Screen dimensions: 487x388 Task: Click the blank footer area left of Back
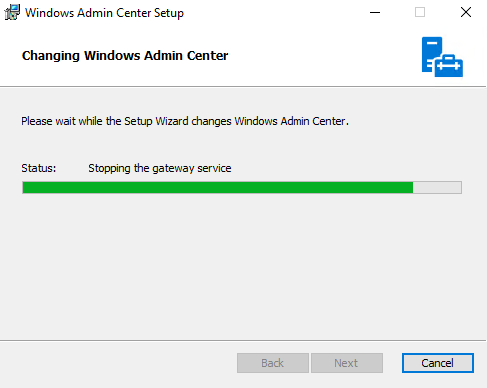(117, 363)
